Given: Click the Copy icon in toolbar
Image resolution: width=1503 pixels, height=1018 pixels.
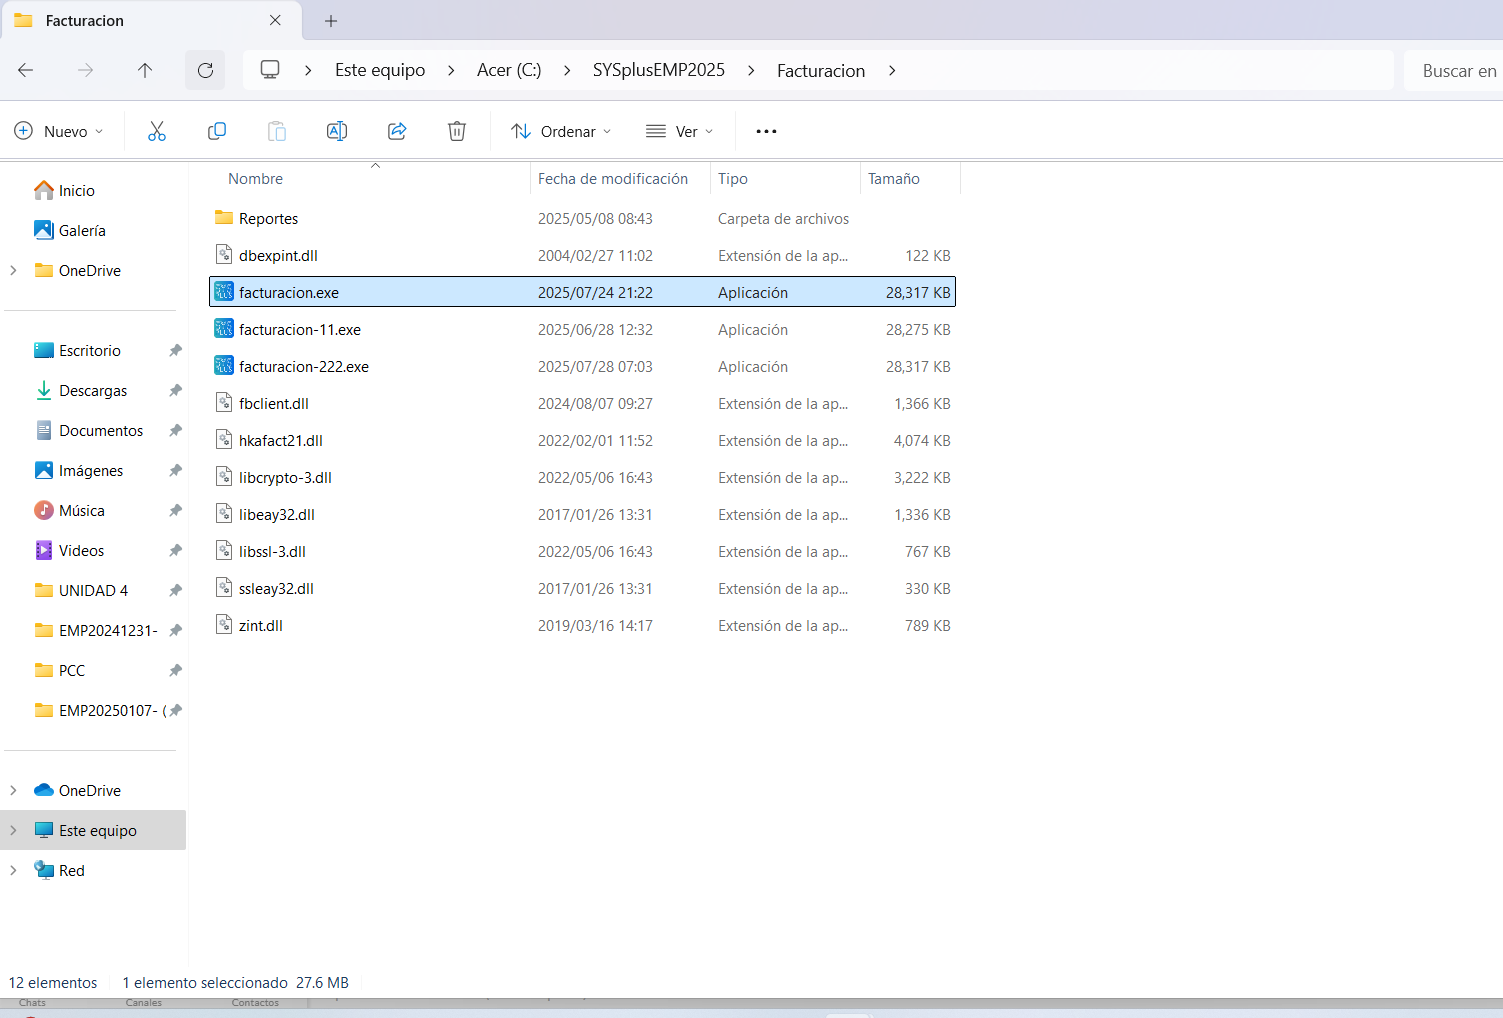Looking at the screenshot, I should [217, 131].
